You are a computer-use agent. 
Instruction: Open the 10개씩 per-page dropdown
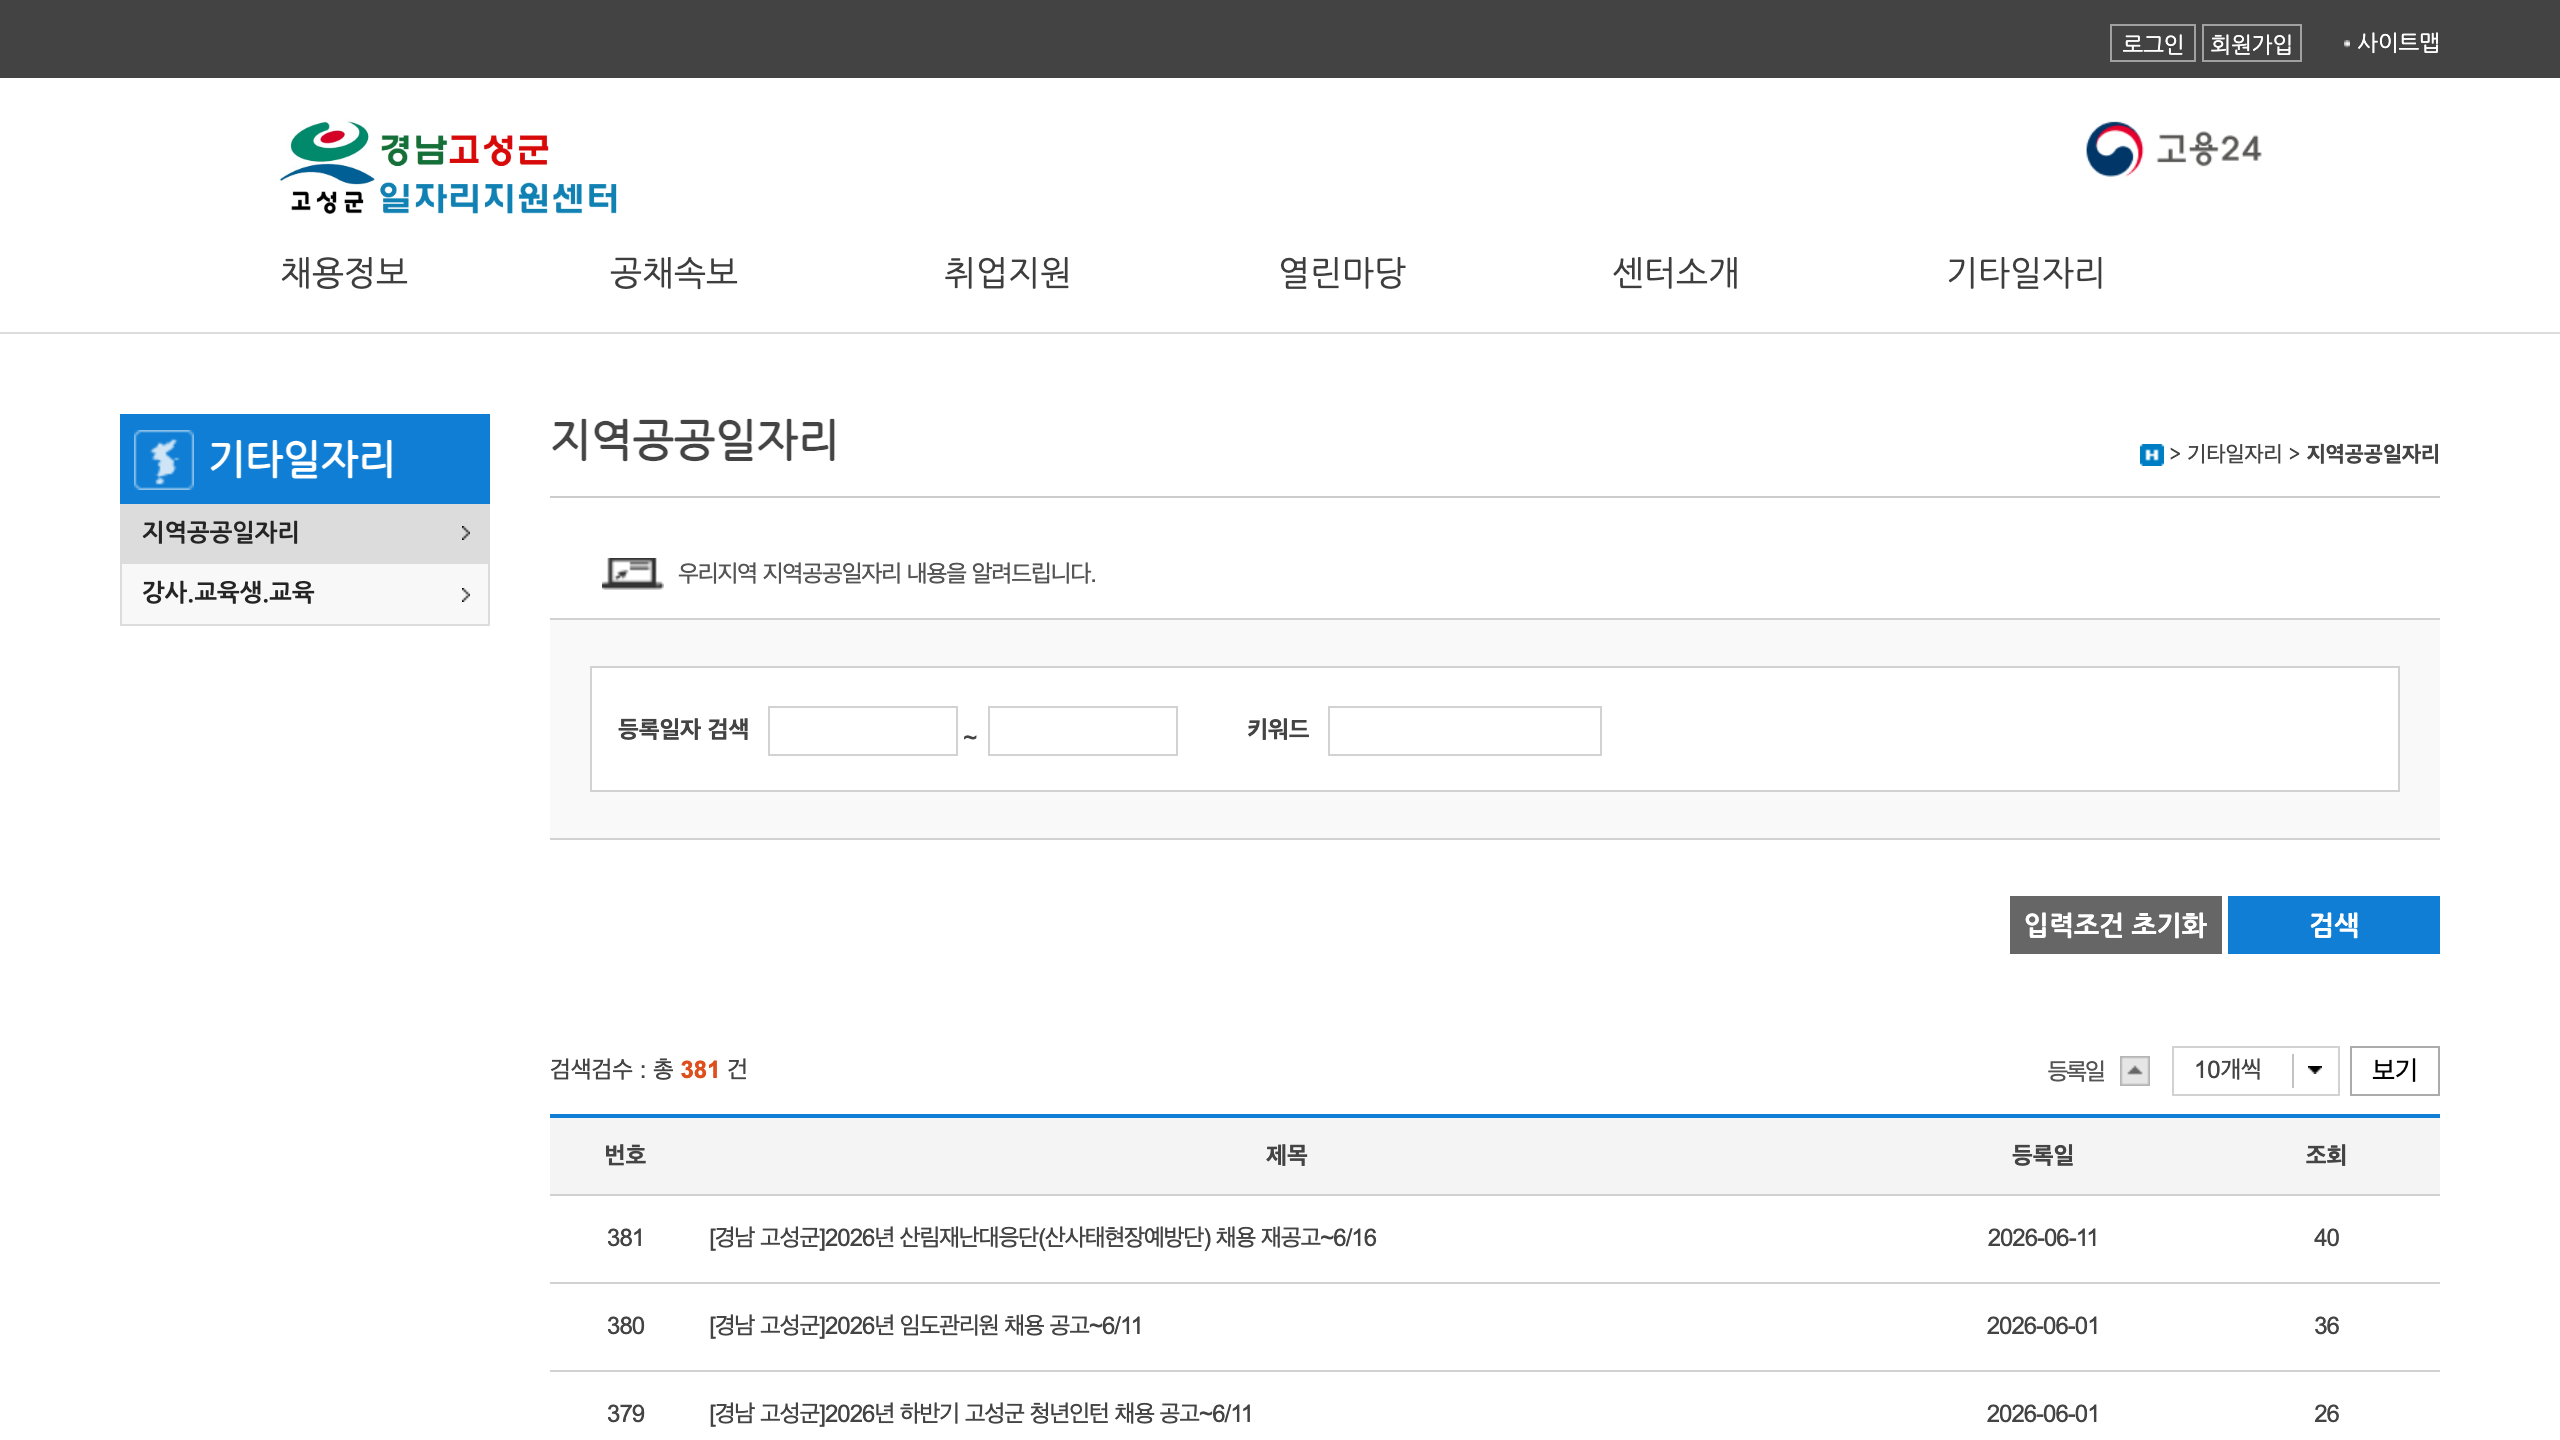2255,1070
